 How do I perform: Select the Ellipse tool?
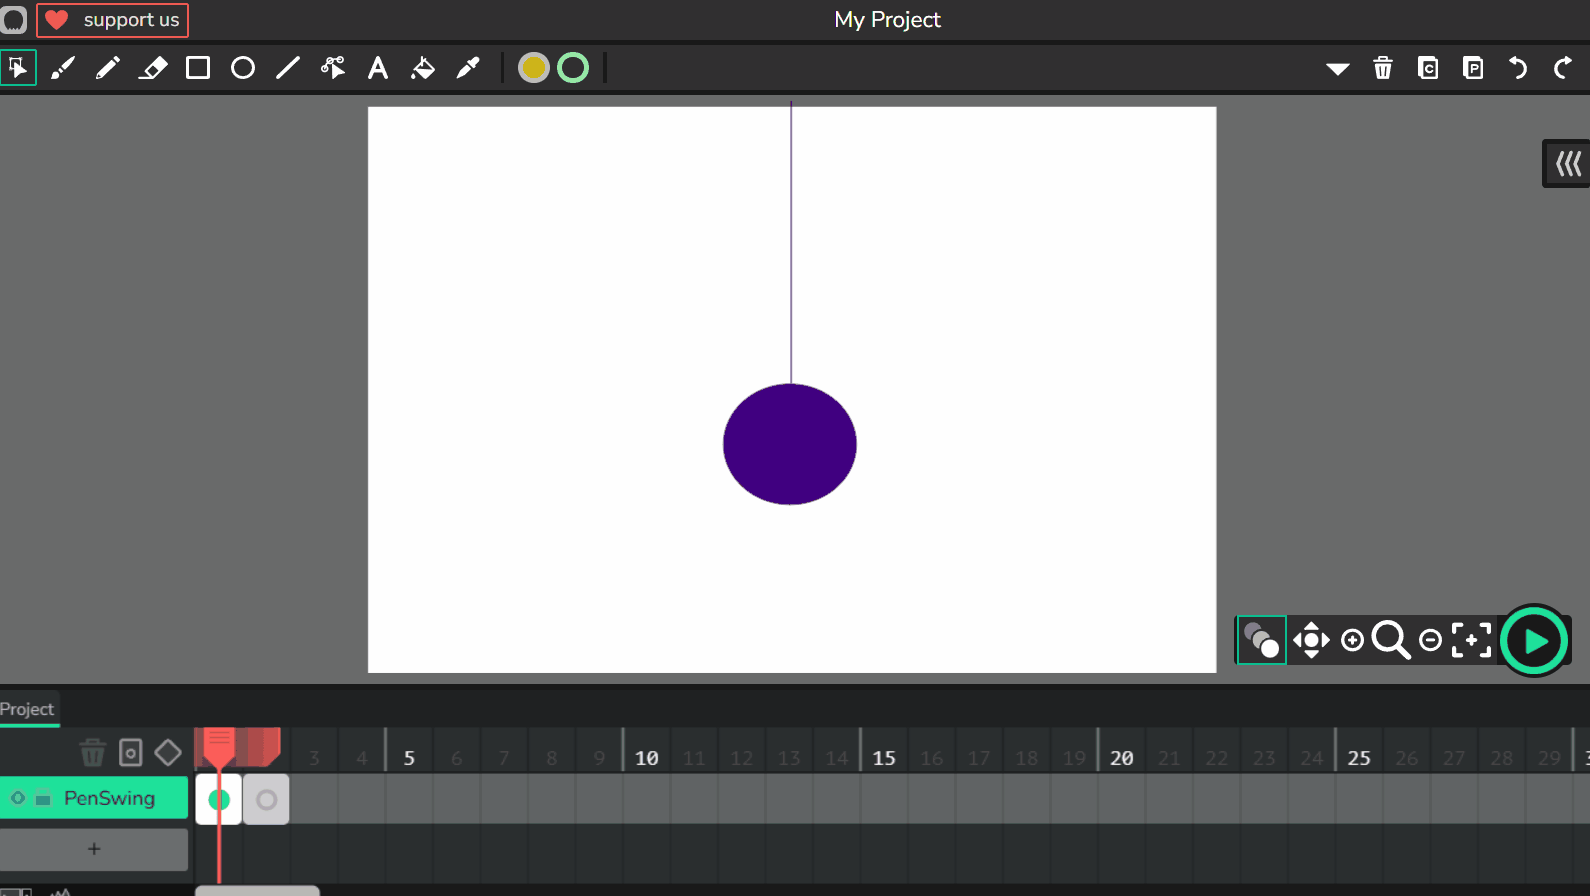point(243,68)
